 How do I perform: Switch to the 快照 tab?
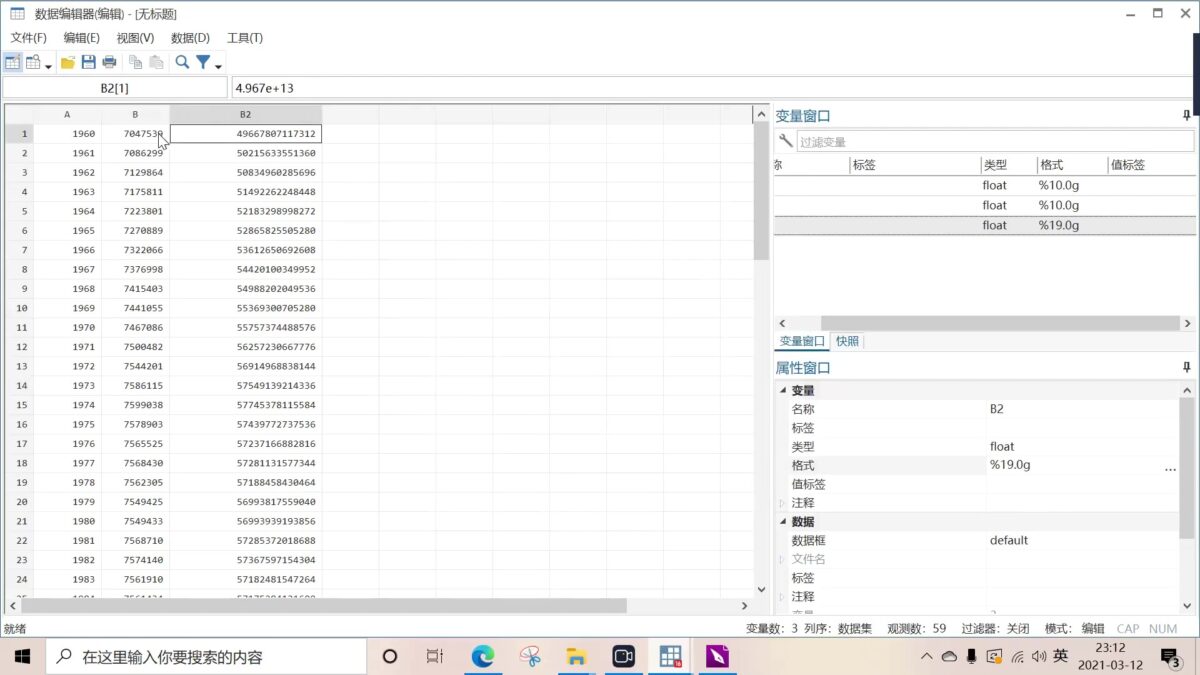point(847,341)
